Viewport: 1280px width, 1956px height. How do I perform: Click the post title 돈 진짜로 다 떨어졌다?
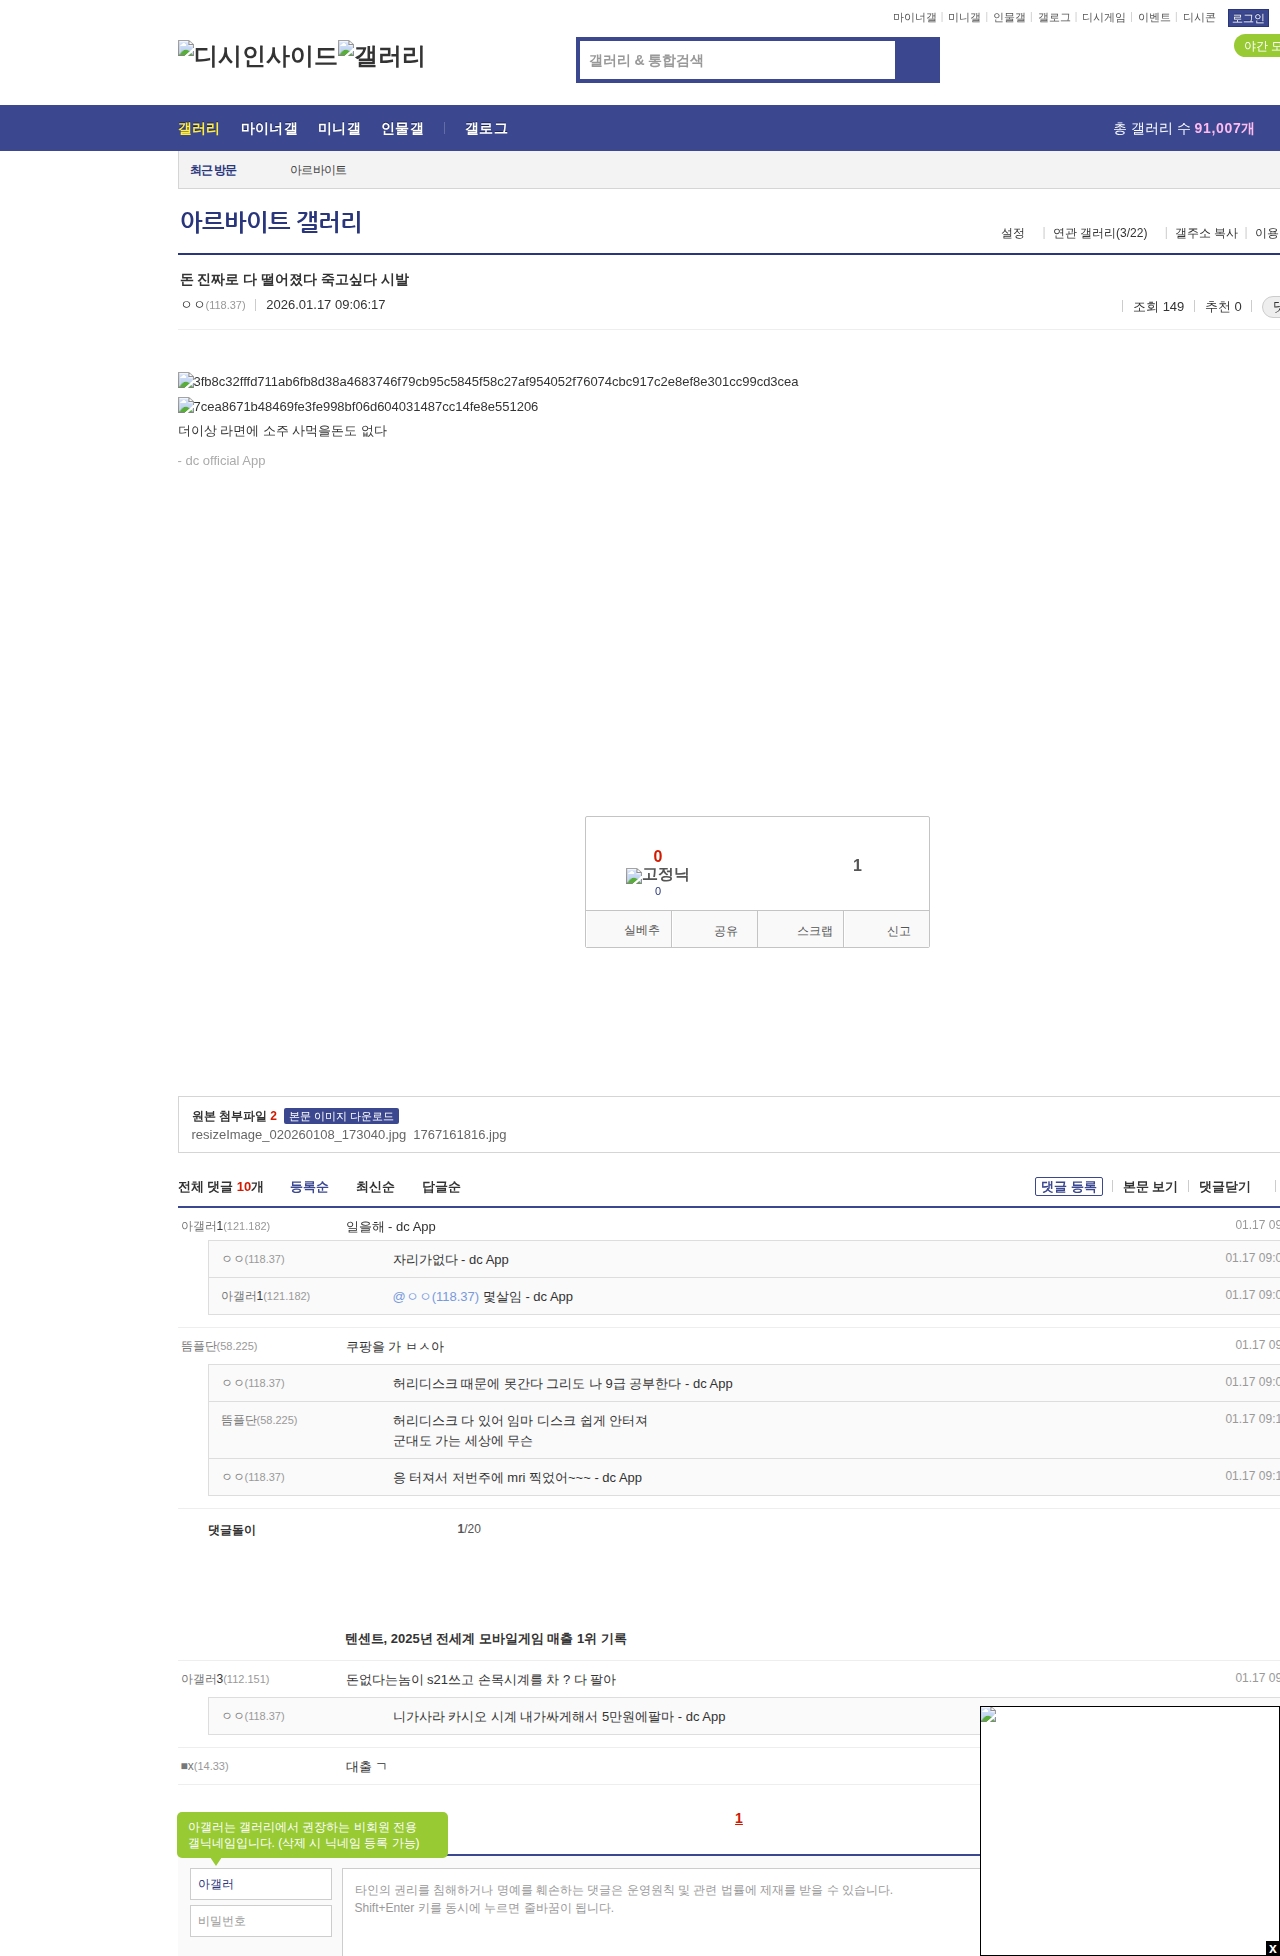[294, 279]
